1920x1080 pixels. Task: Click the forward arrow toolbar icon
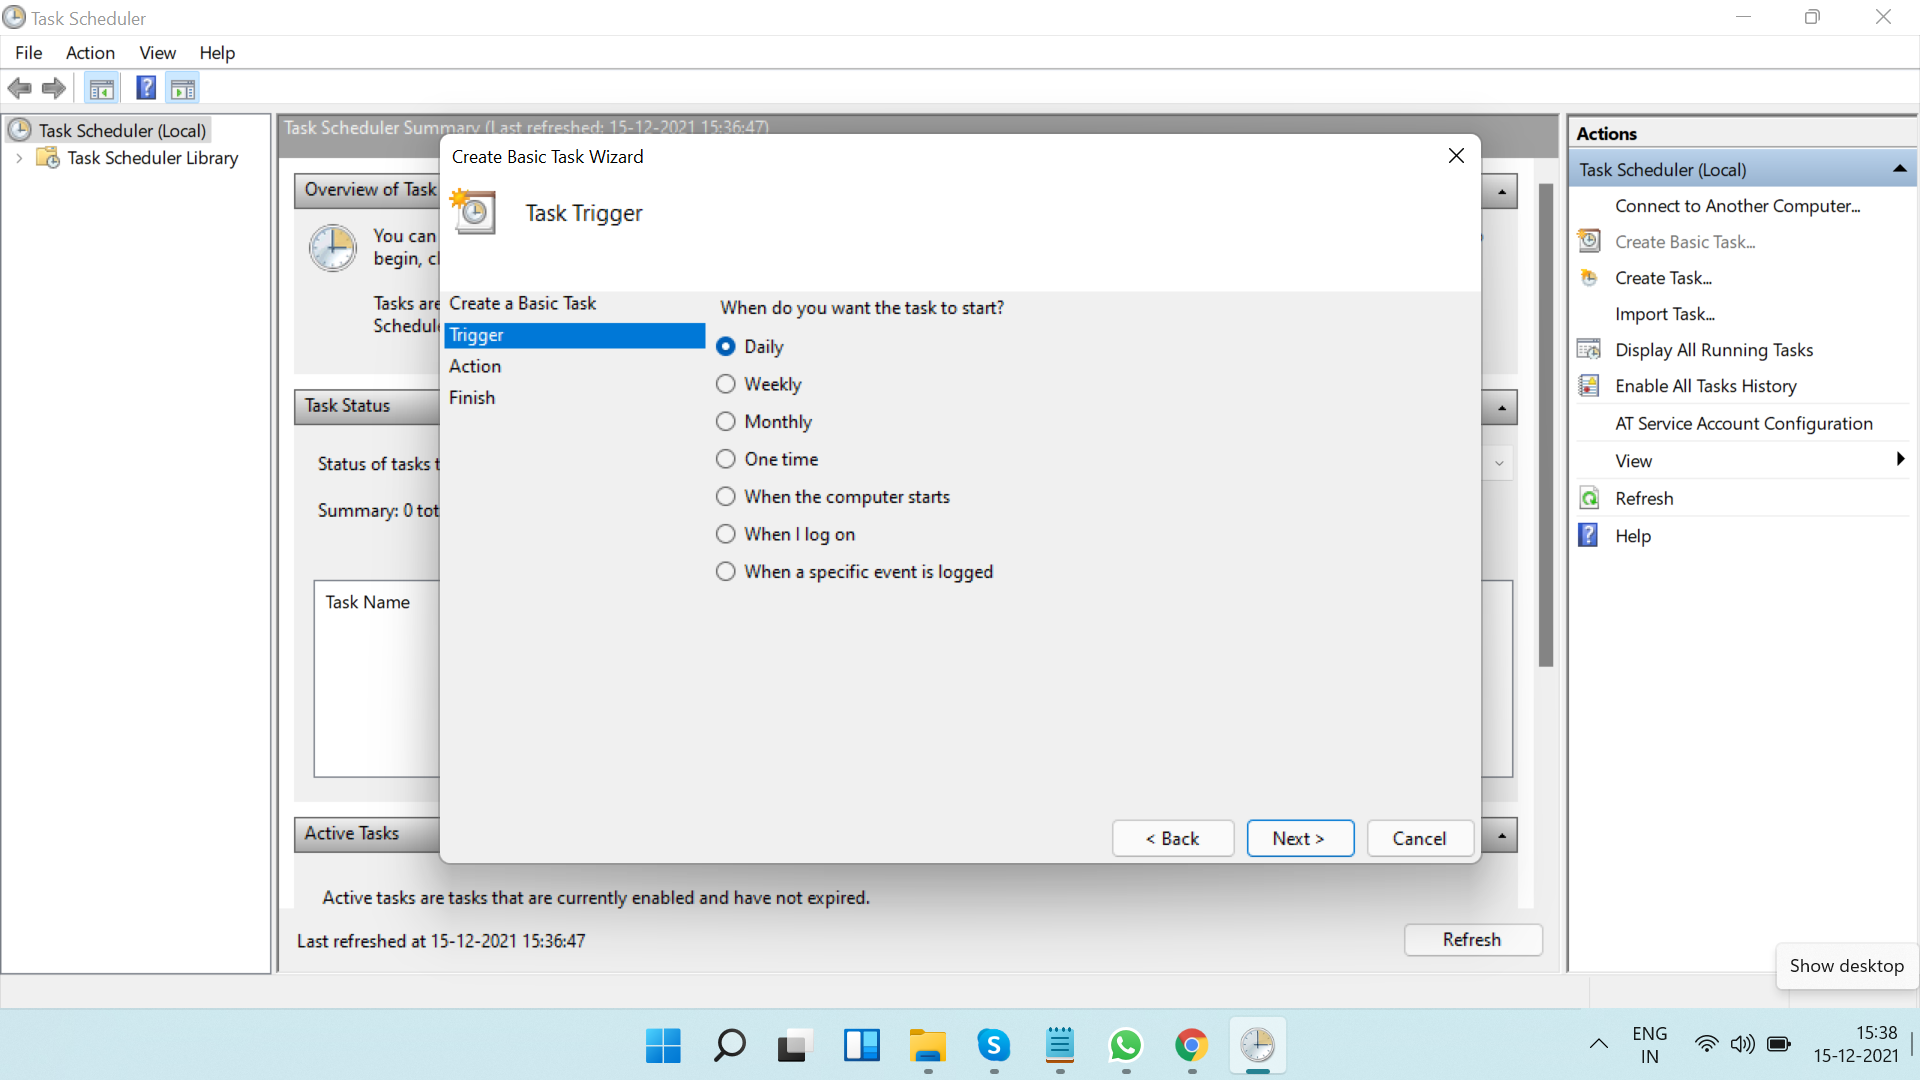coord(54,88)
